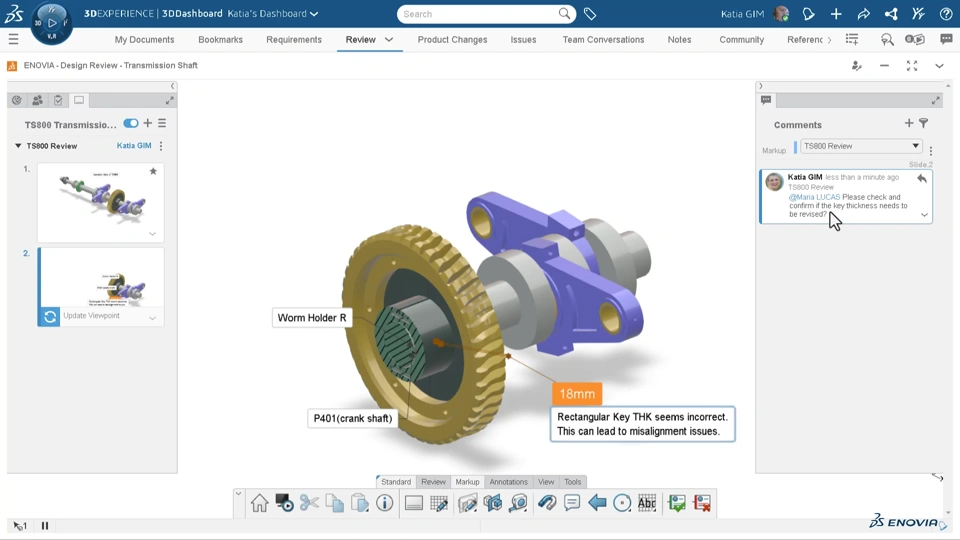Open the Review tab dropdown chevron
This screenshot has width=960, height=540.
tap(389, 39)
